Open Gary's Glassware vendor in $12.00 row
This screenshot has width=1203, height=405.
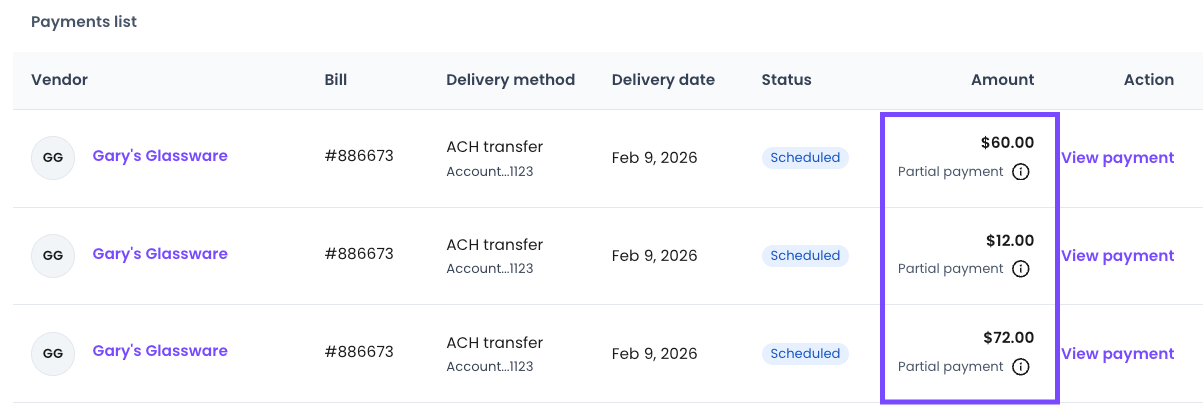(x=160, y=254)
